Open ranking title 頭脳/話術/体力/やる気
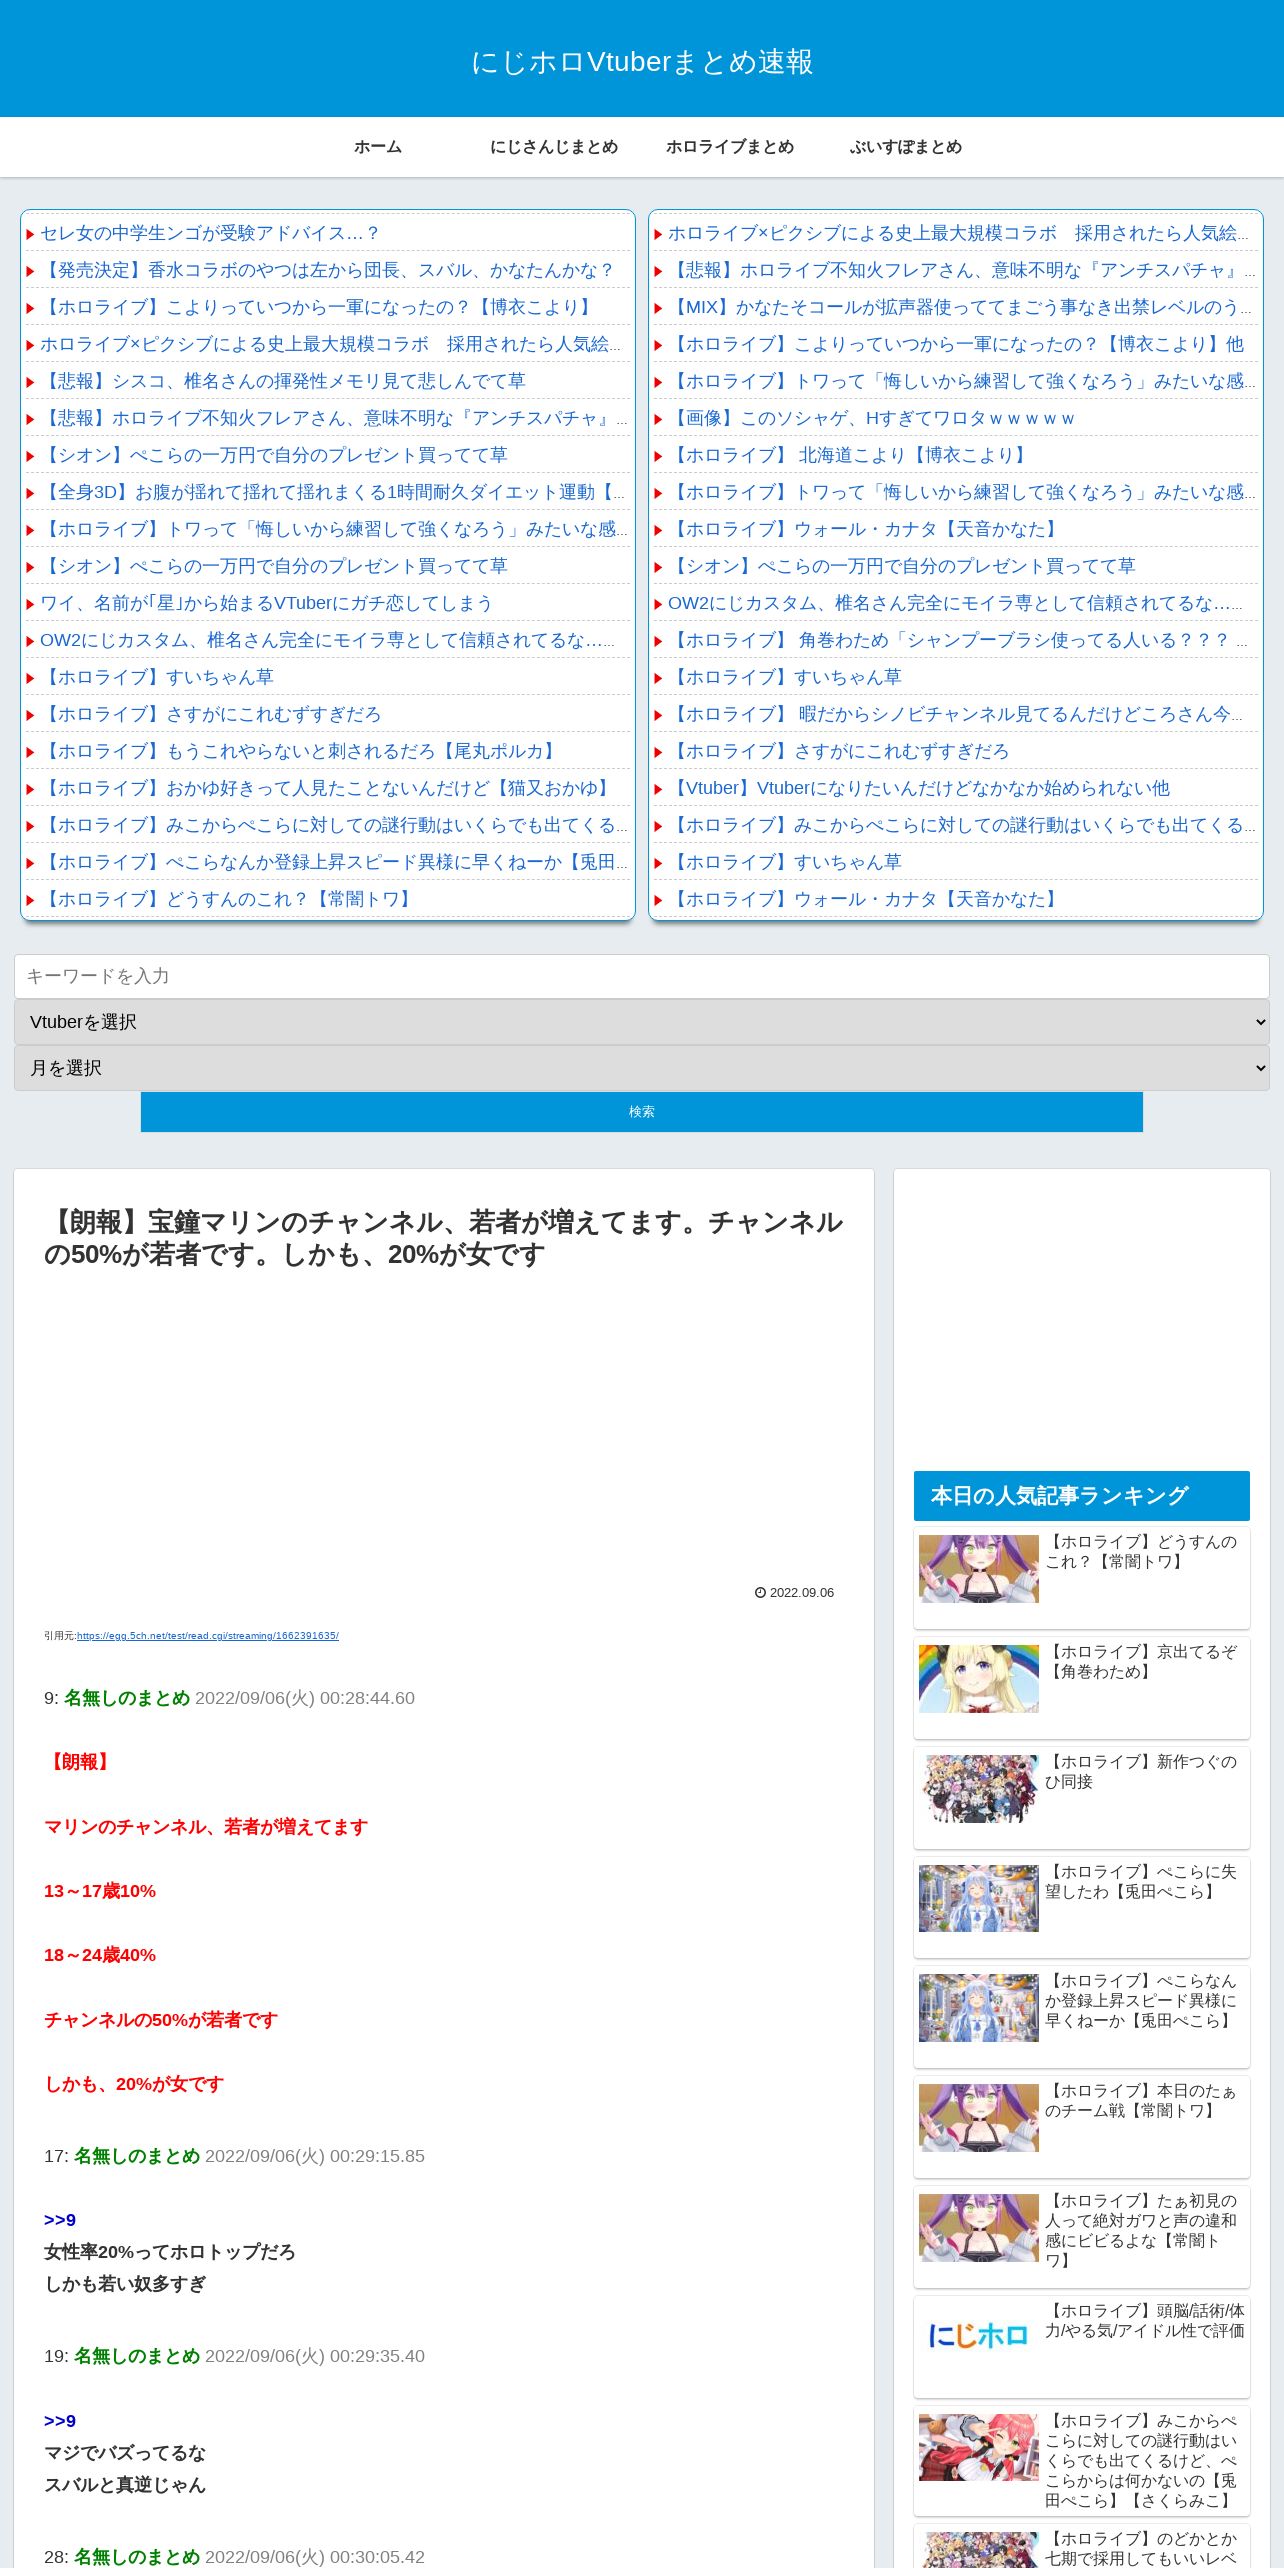The image size is (1284, 2568). pos(1145,2321)
